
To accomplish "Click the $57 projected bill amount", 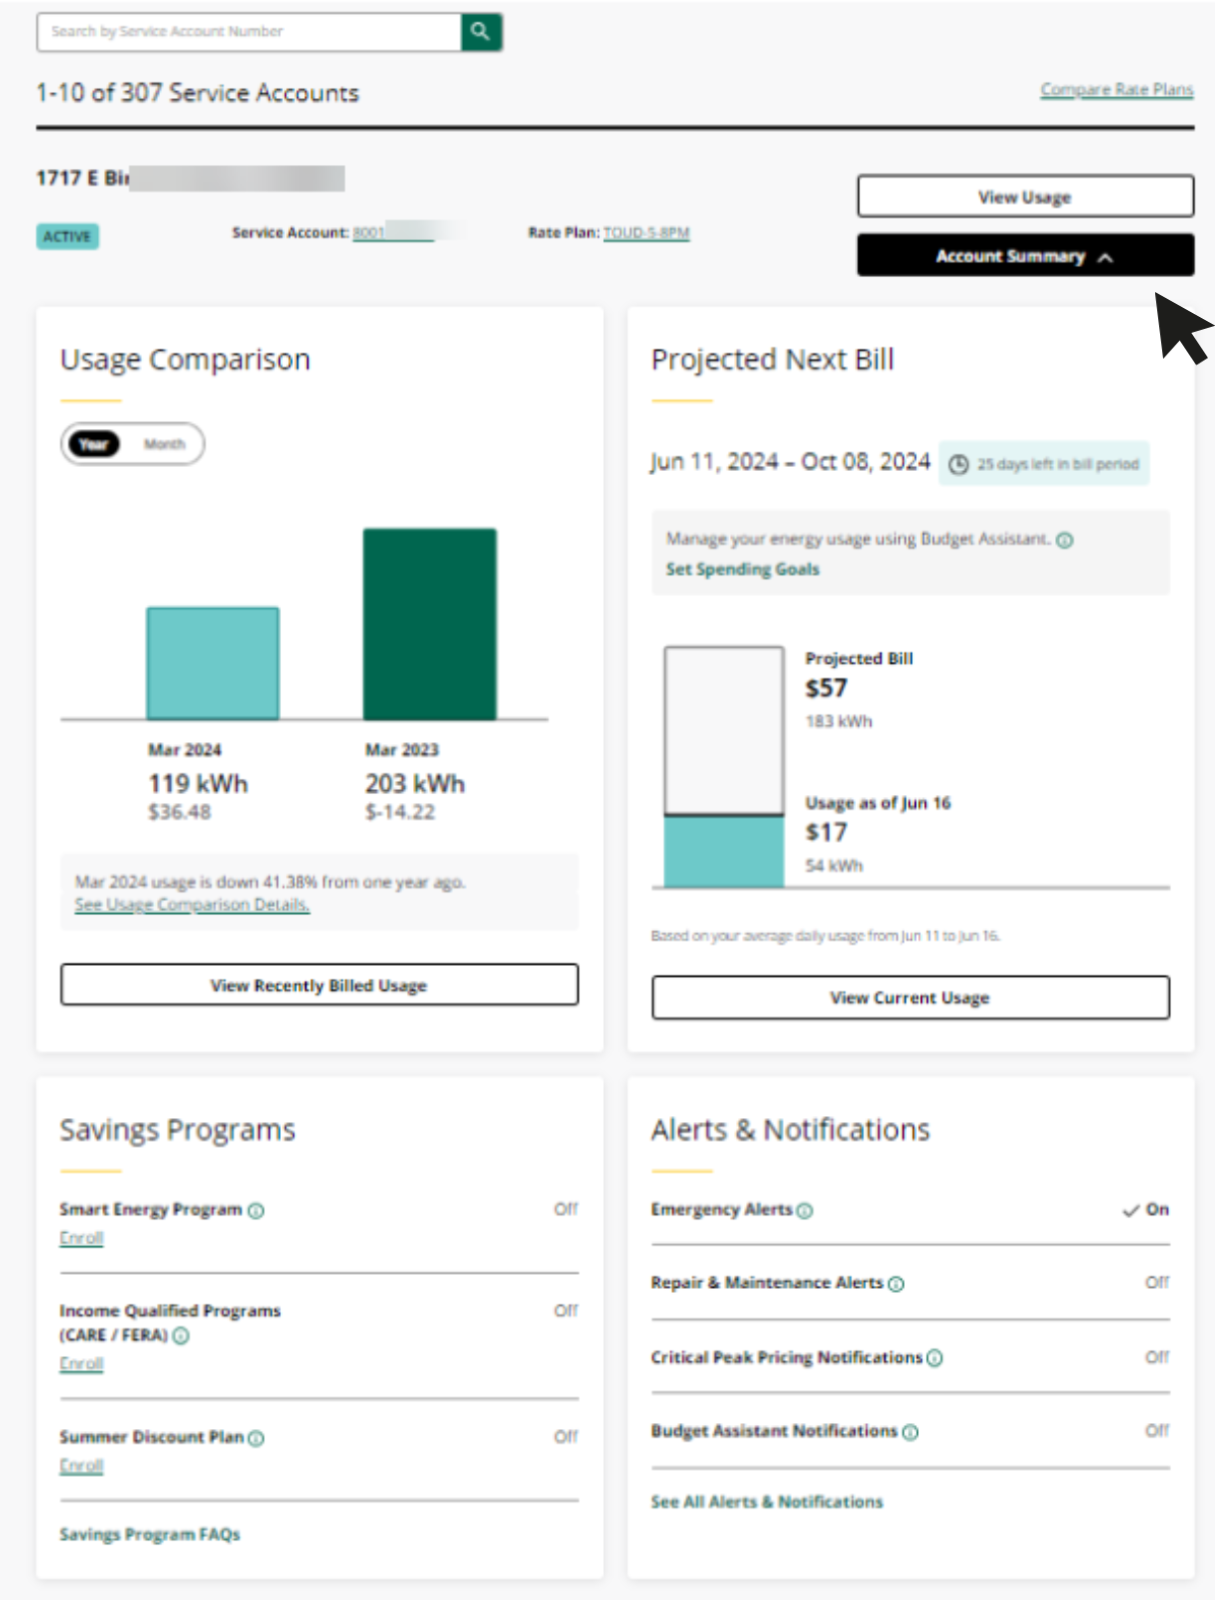I will (x=826, y=689).
